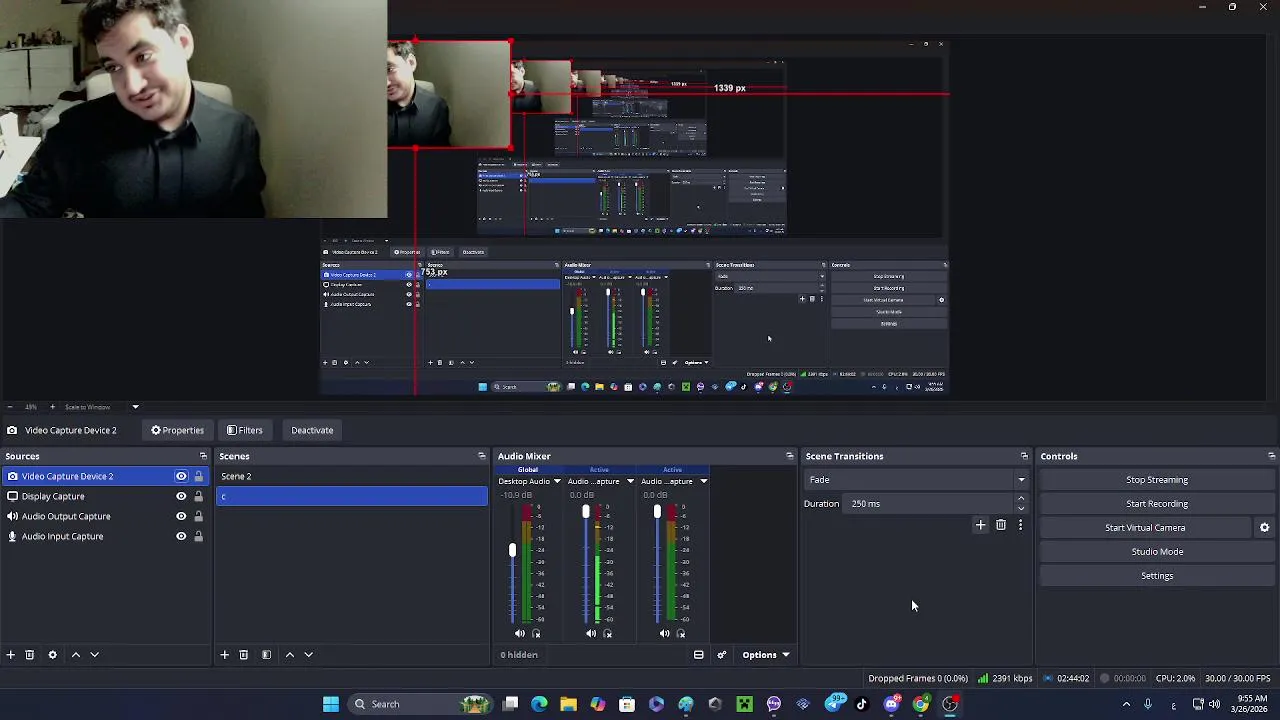Undock the Sources panel
1280x720 pixels.
click(203, 456)
